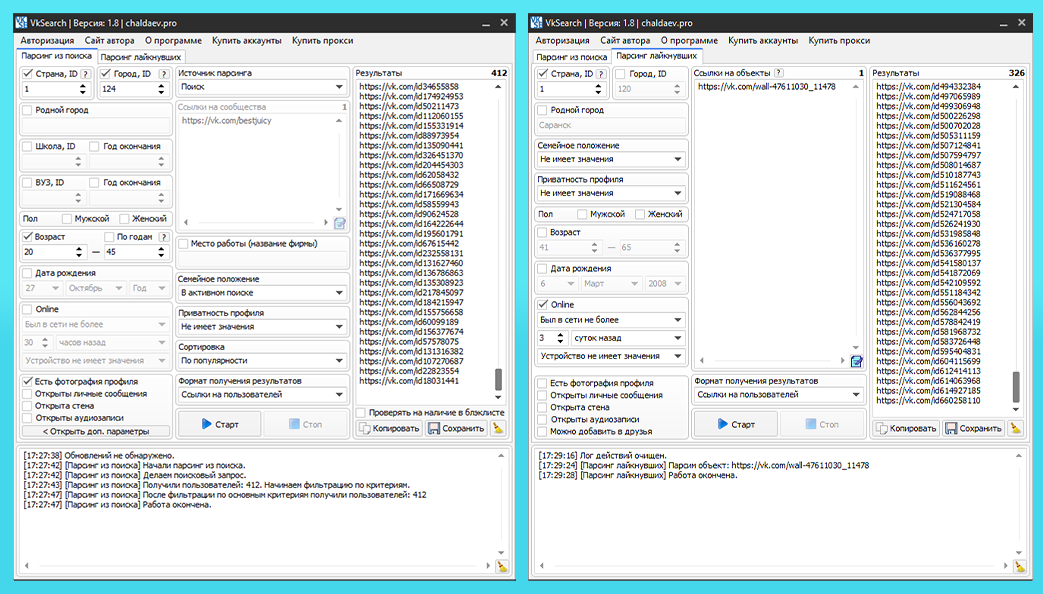Enable the Проверять на наличие в блэклисте checkbox
The width and height of the screenshot is (1043, 594).
click(361, 412)
